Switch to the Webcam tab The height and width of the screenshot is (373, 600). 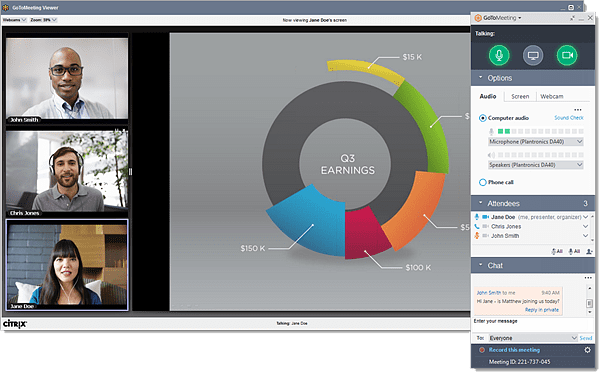[x=551, y=96]
